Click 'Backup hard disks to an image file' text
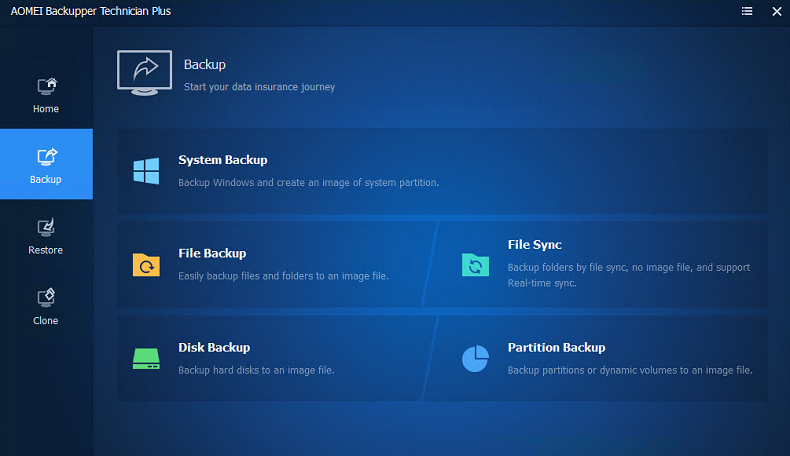The width and height of the screenshot is (790, 456). [256, 370]
